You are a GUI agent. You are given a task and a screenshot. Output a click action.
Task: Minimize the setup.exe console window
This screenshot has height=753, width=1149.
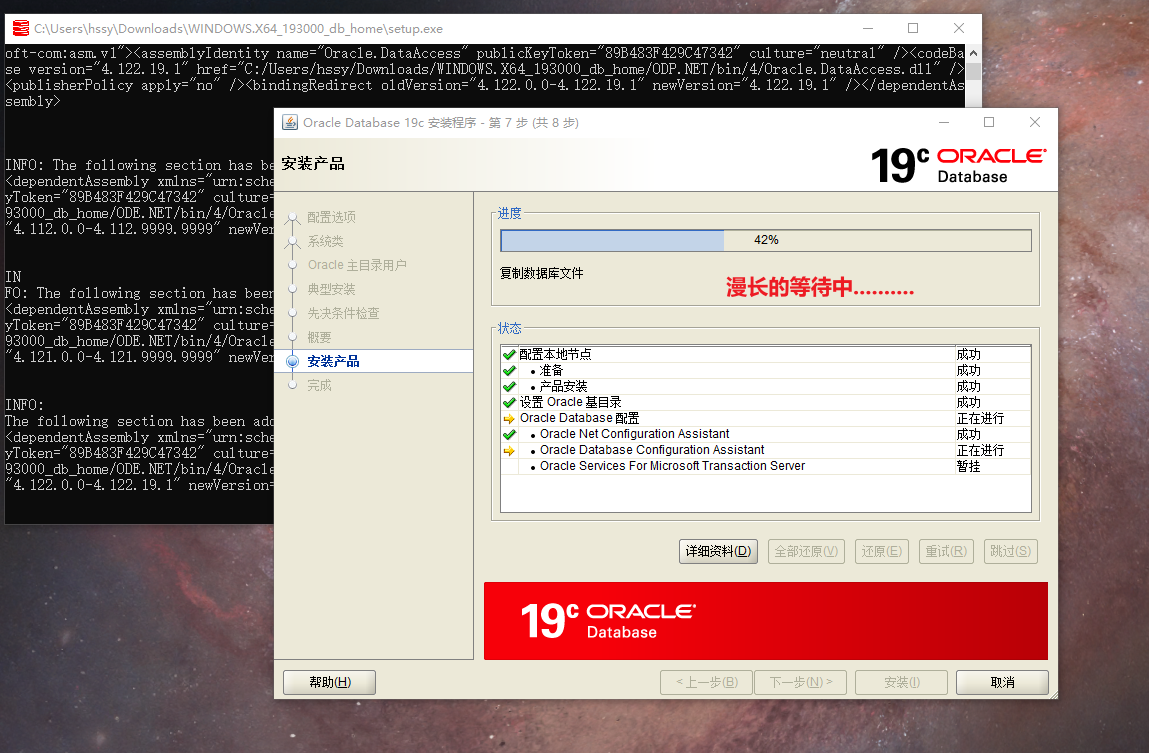(868, 28)
